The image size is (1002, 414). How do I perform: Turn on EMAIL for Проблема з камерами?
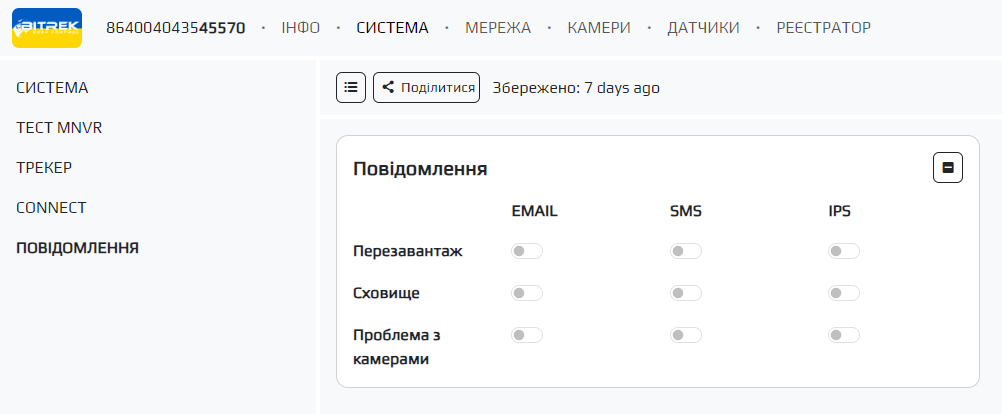point(527,335)
